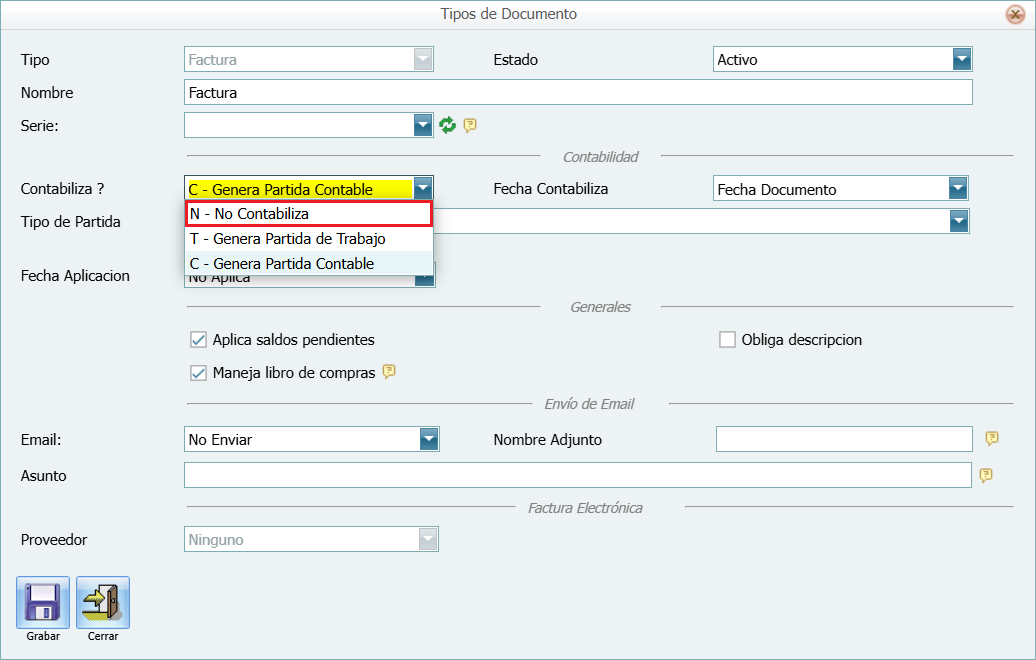Click the Grabar save disk icon
This screenshot has height=660, width=1036.
pos(43,602)
